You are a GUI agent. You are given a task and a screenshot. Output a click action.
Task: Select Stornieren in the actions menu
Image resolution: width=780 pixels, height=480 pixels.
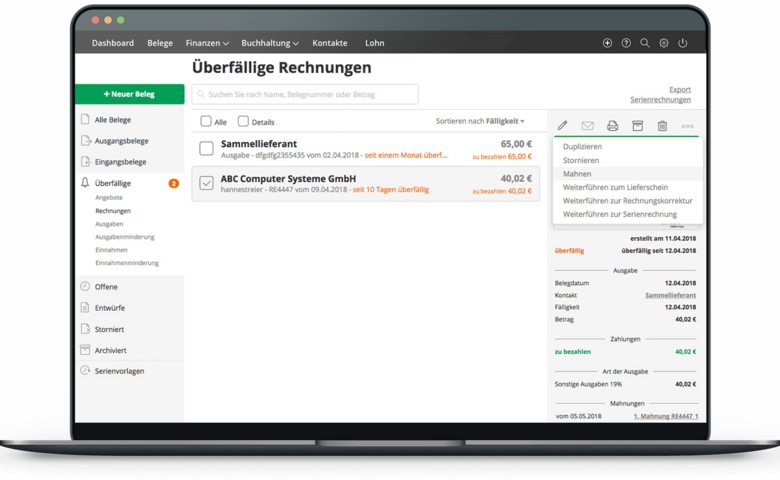pos(581,160)
